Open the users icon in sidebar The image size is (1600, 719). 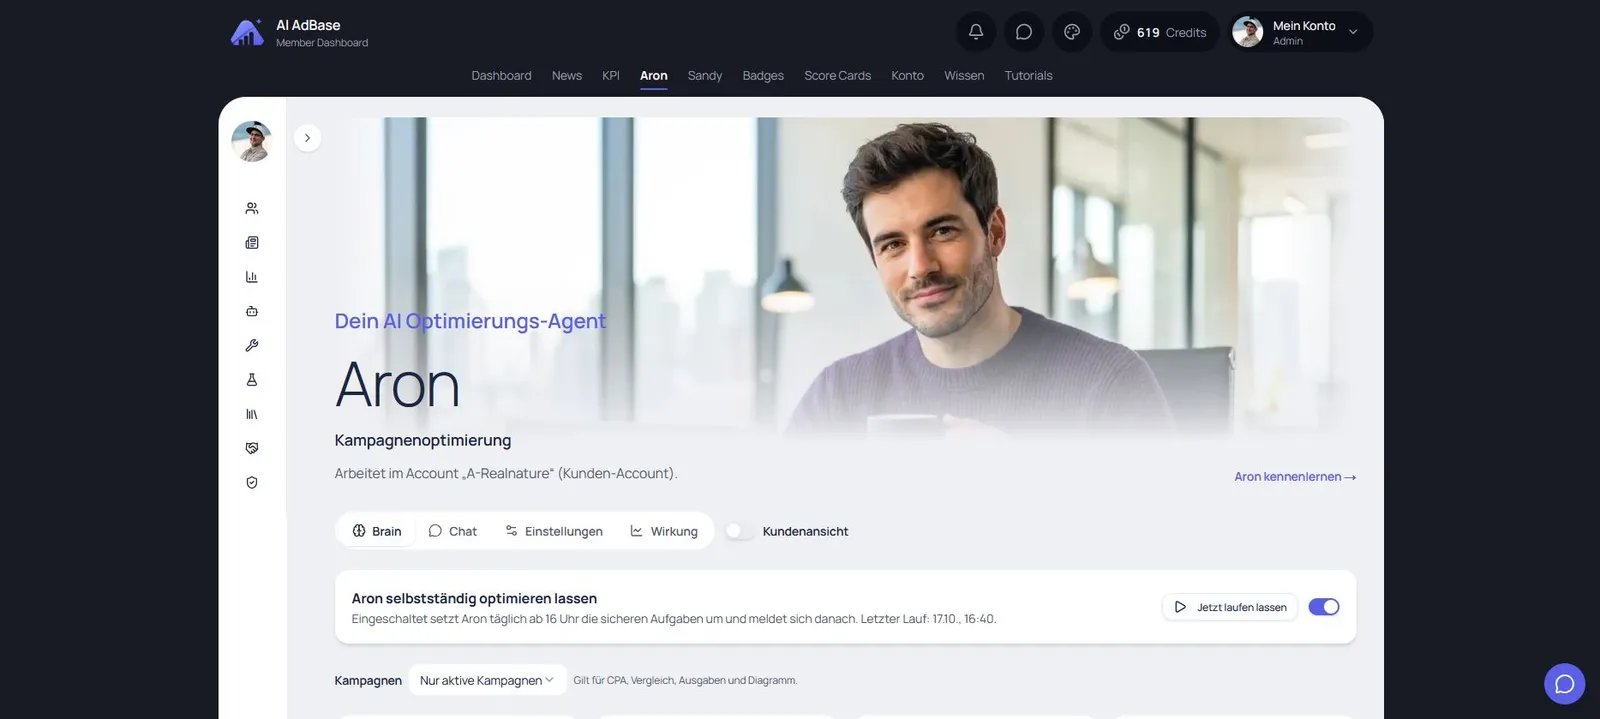(x=252, y=208)
